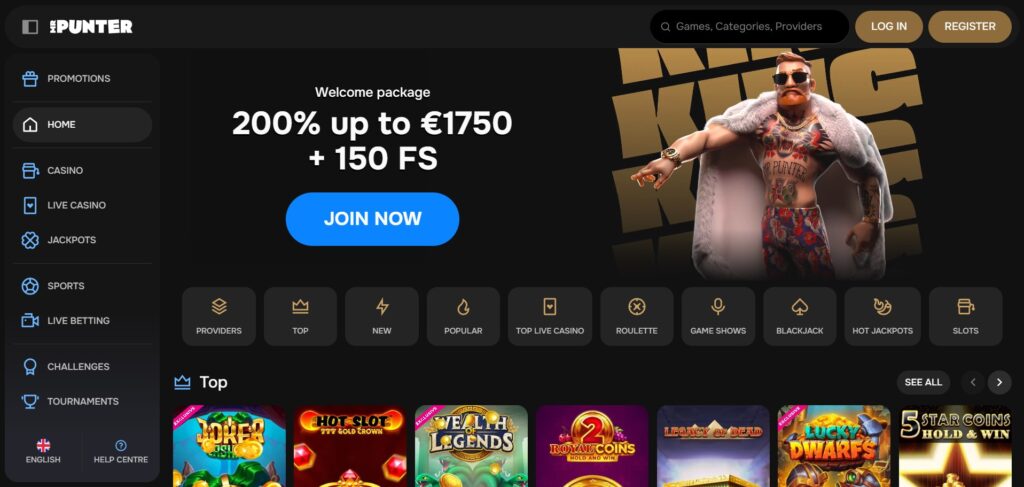Click the Join Now button

pos(372,219)
